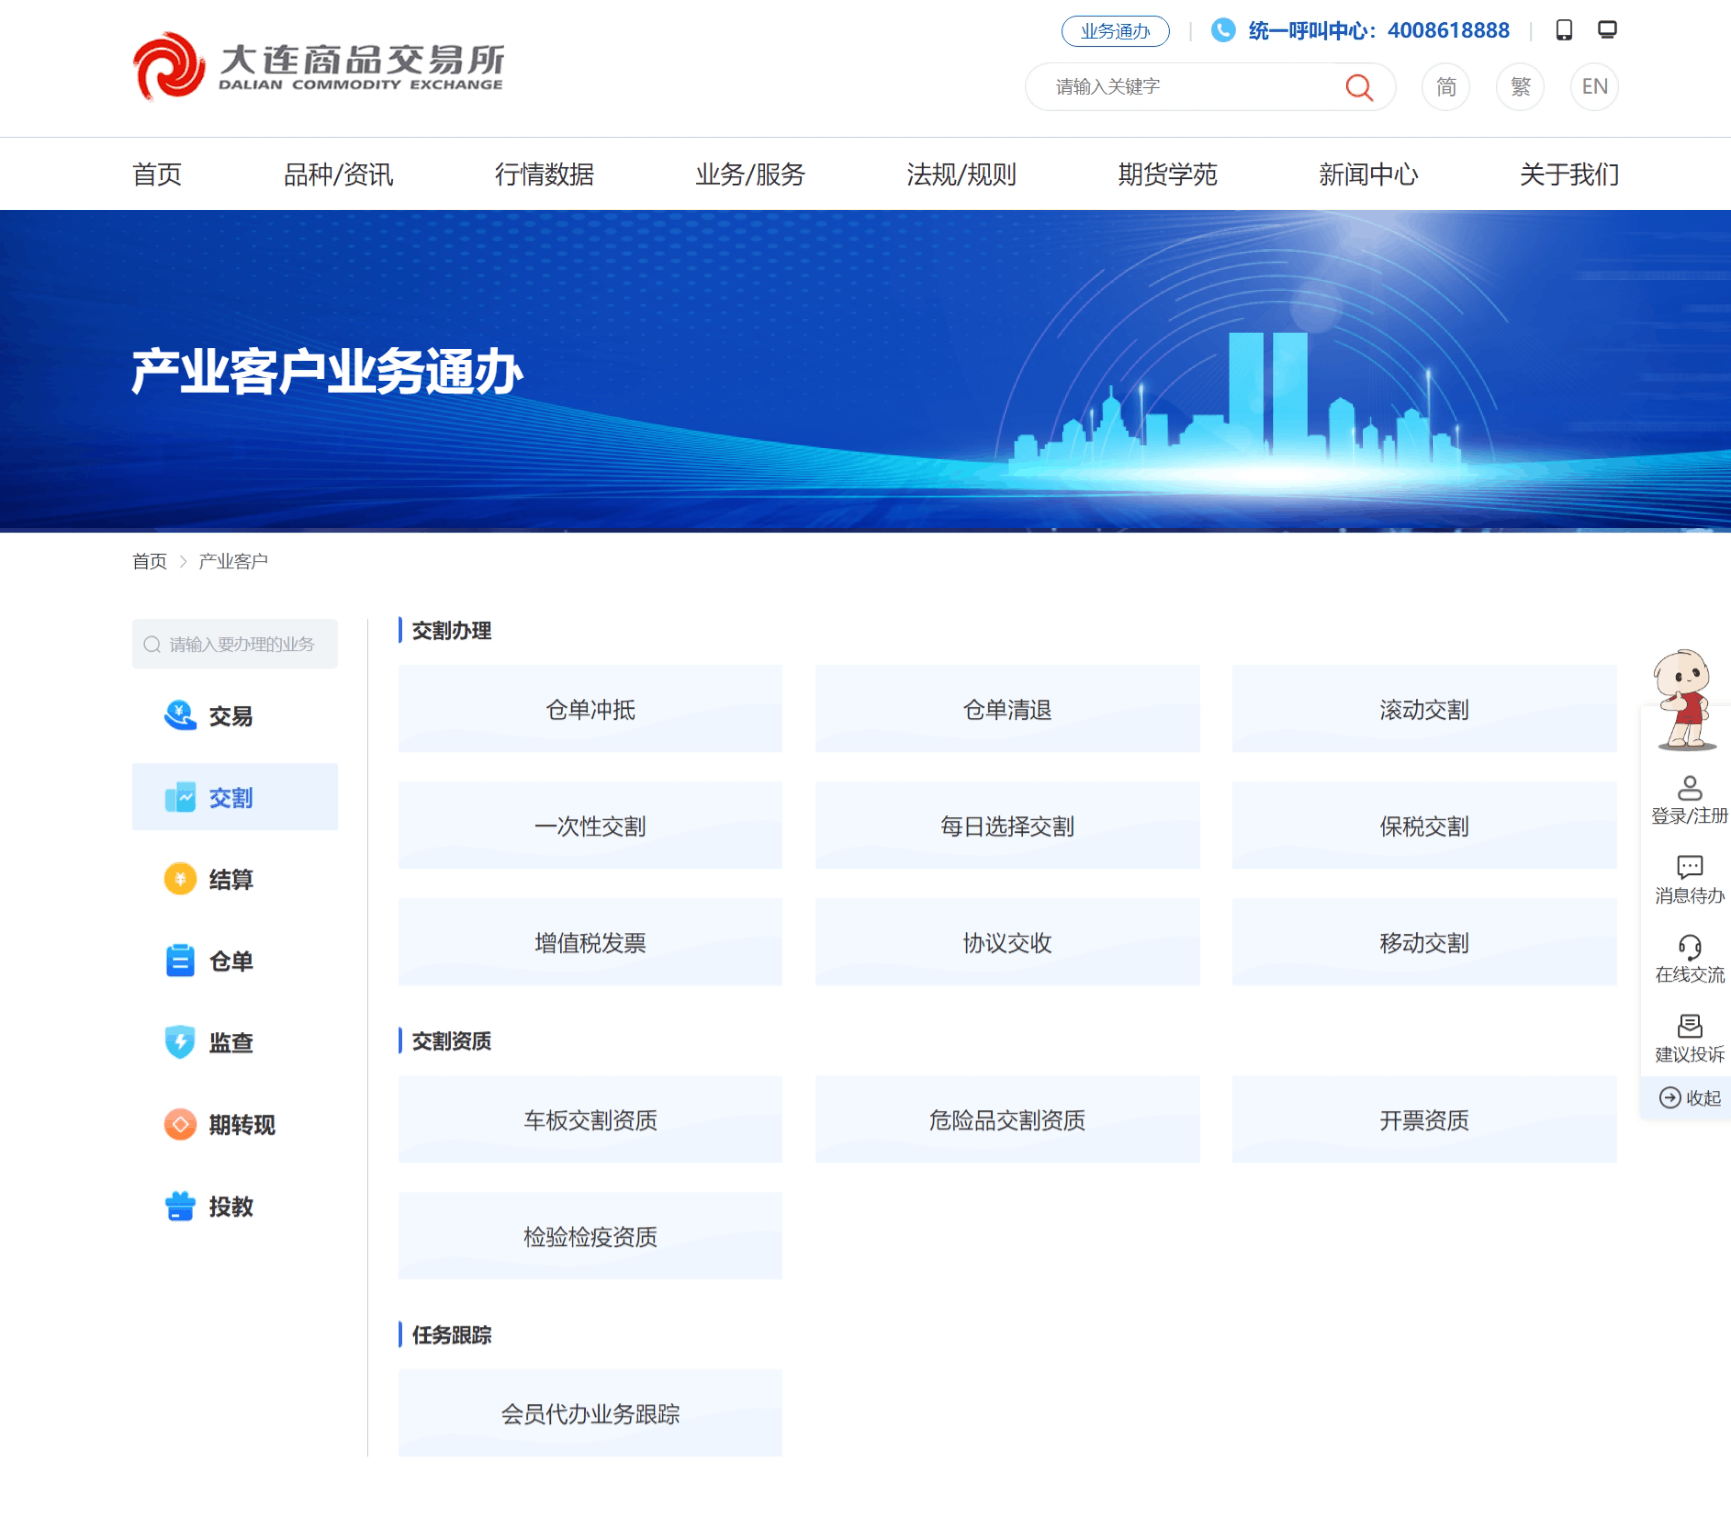Screen dimensions: 1731x1537
Task: Switch language to Simplified Chinese (简)
Action: pyautogui.click(x=1446, y=87)
